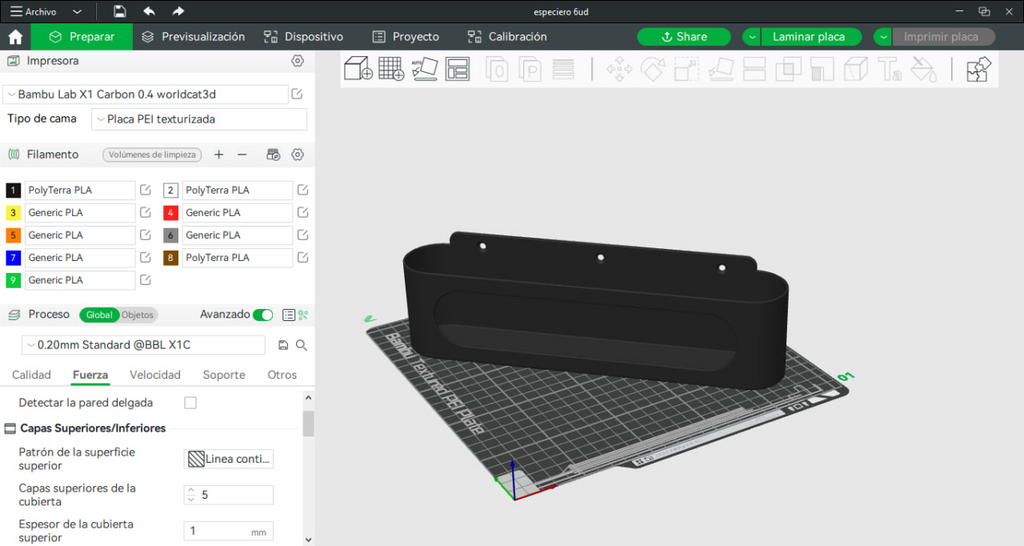Select the Seam Painting tool
Image resolution: width=1024 pixels, height=546 pixels.
(856, 69)
